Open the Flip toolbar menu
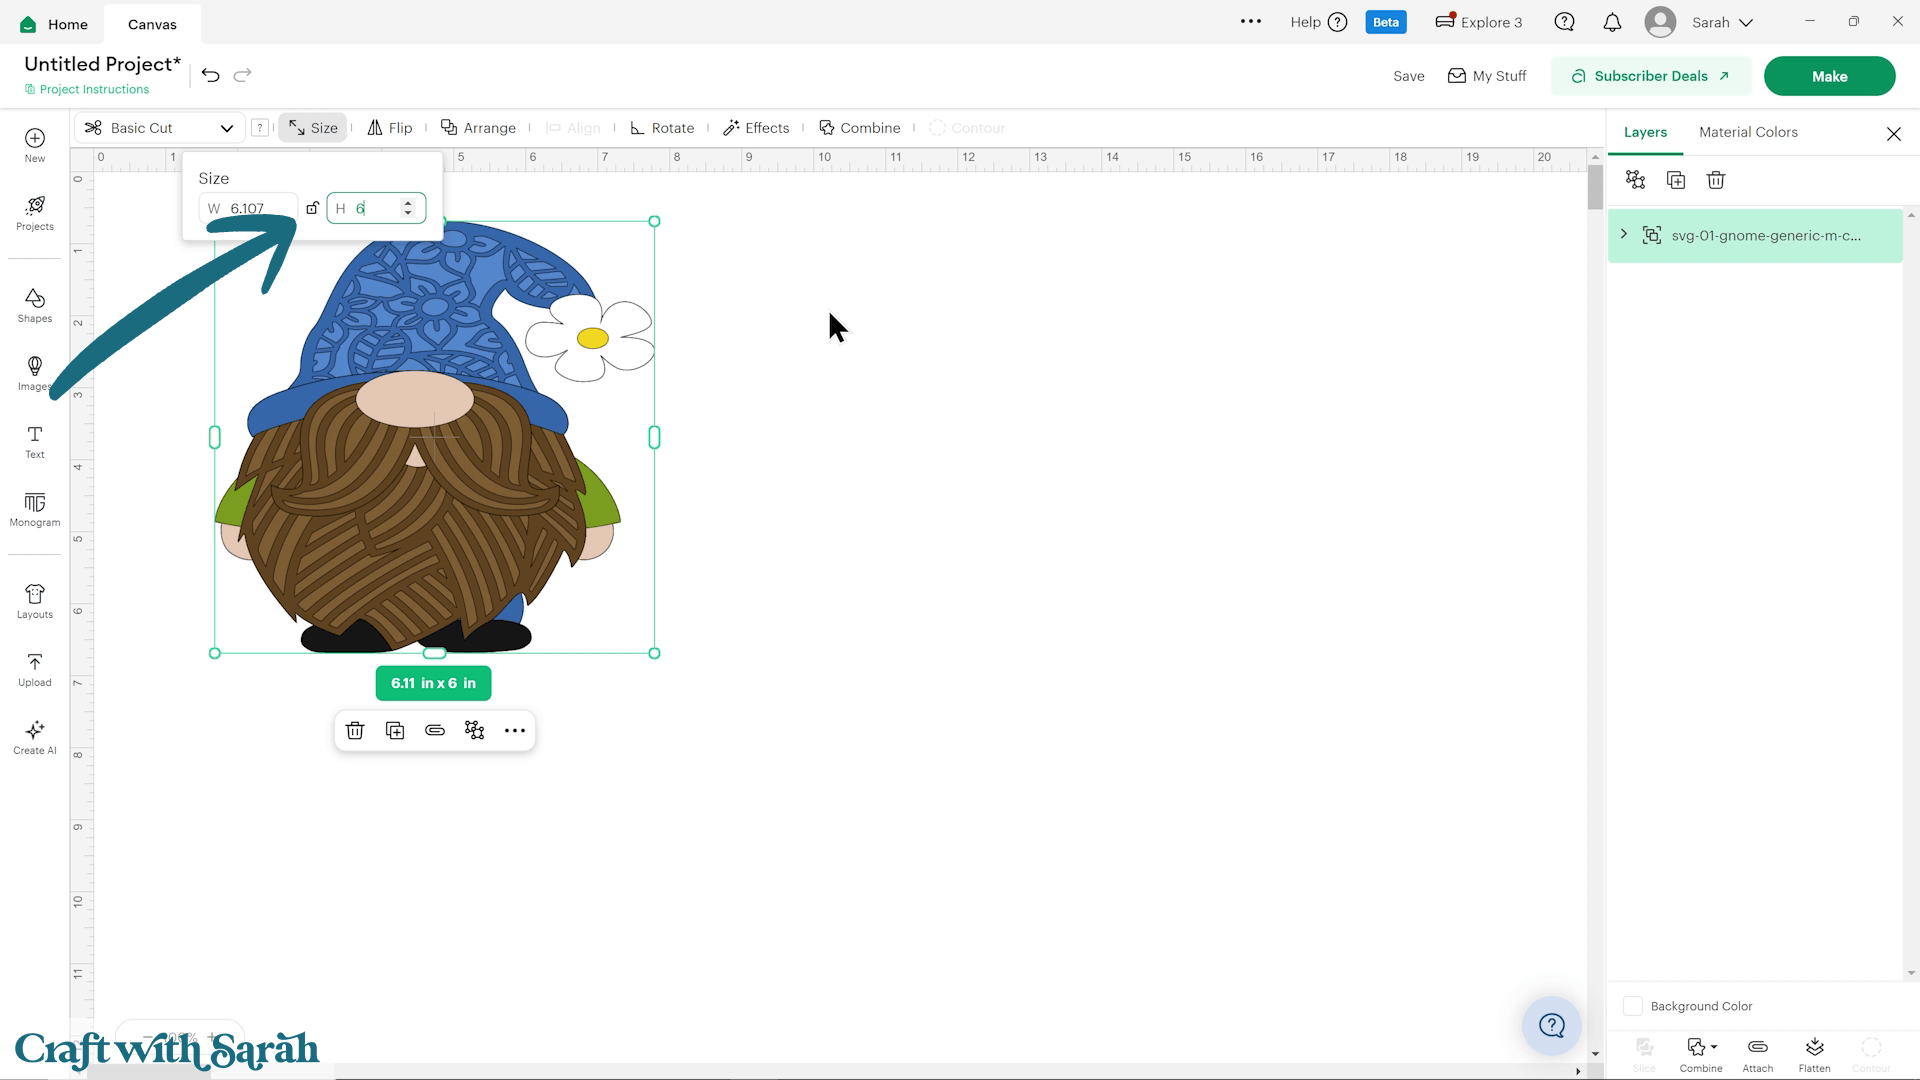 point(390,128)
